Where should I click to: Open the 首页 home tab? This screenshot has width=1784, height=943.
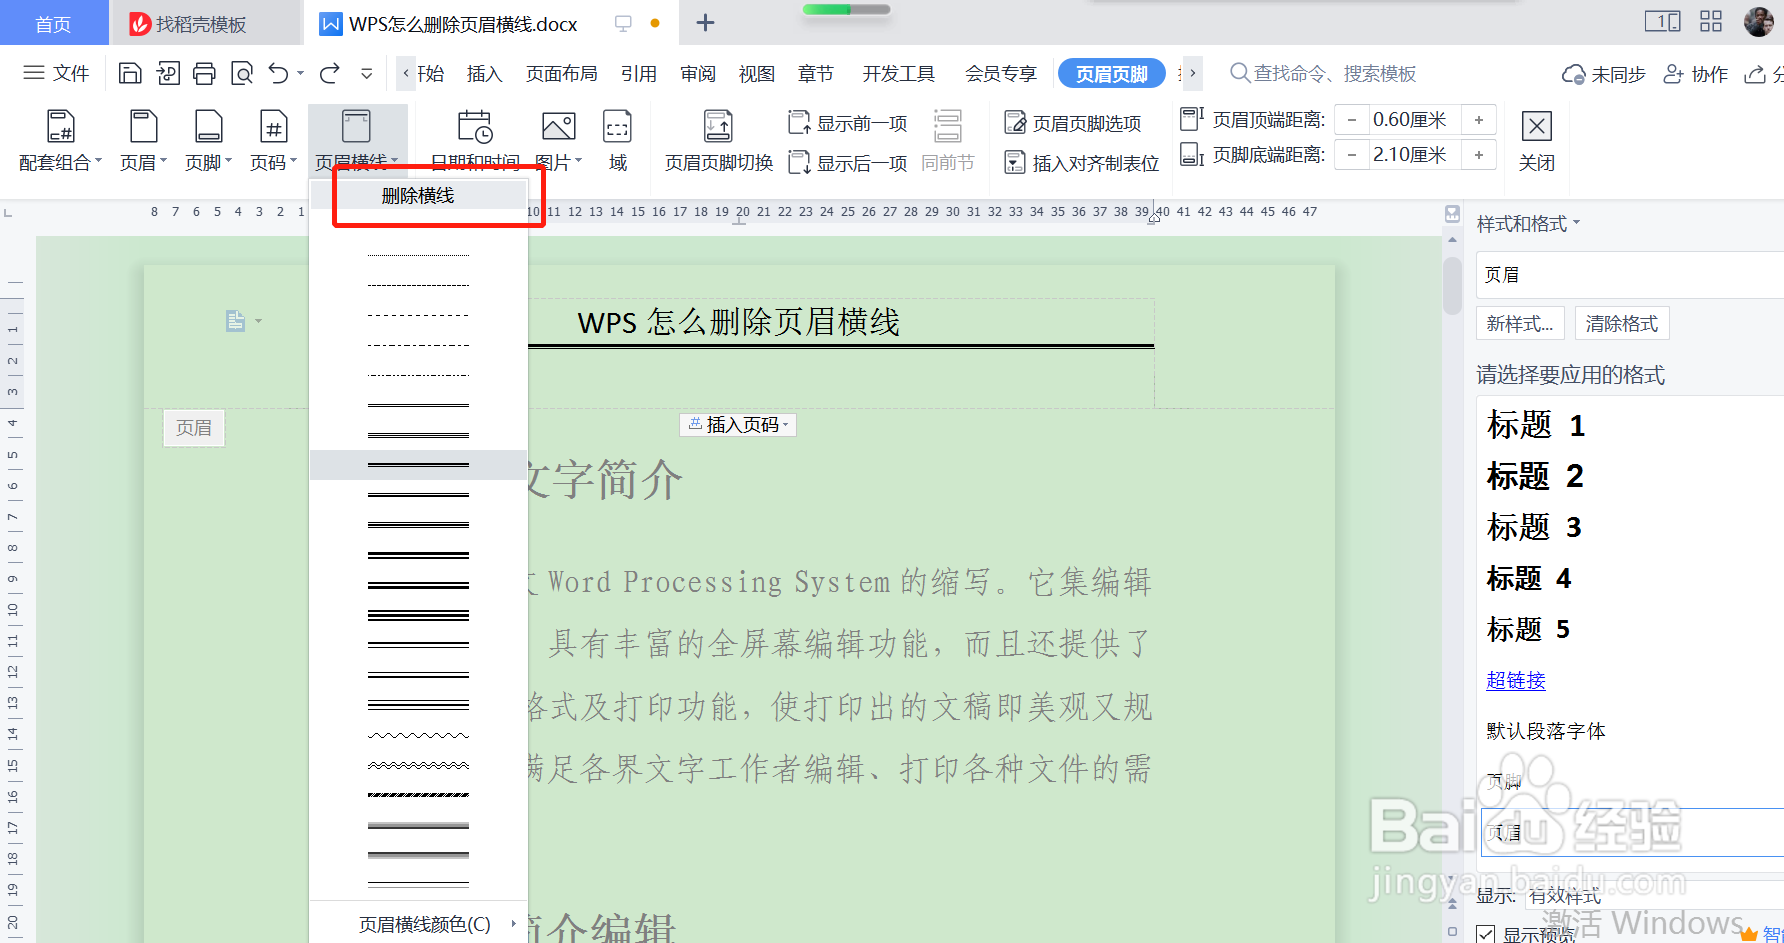tap(53, 24)
